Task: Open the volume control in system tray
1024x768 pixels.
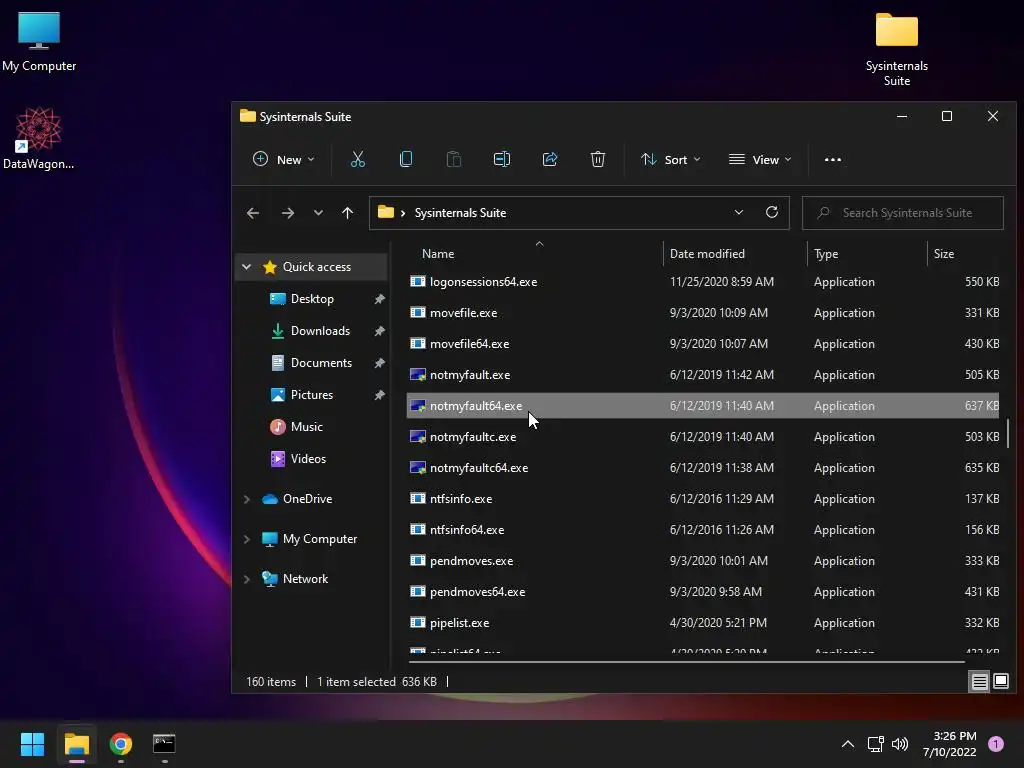Action: tap(900, 744)
